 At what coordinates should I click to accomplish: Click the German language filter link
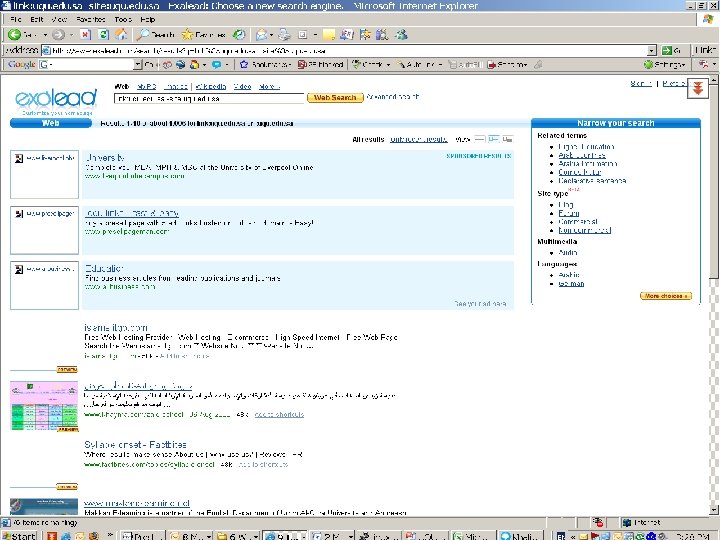(571, 284)
